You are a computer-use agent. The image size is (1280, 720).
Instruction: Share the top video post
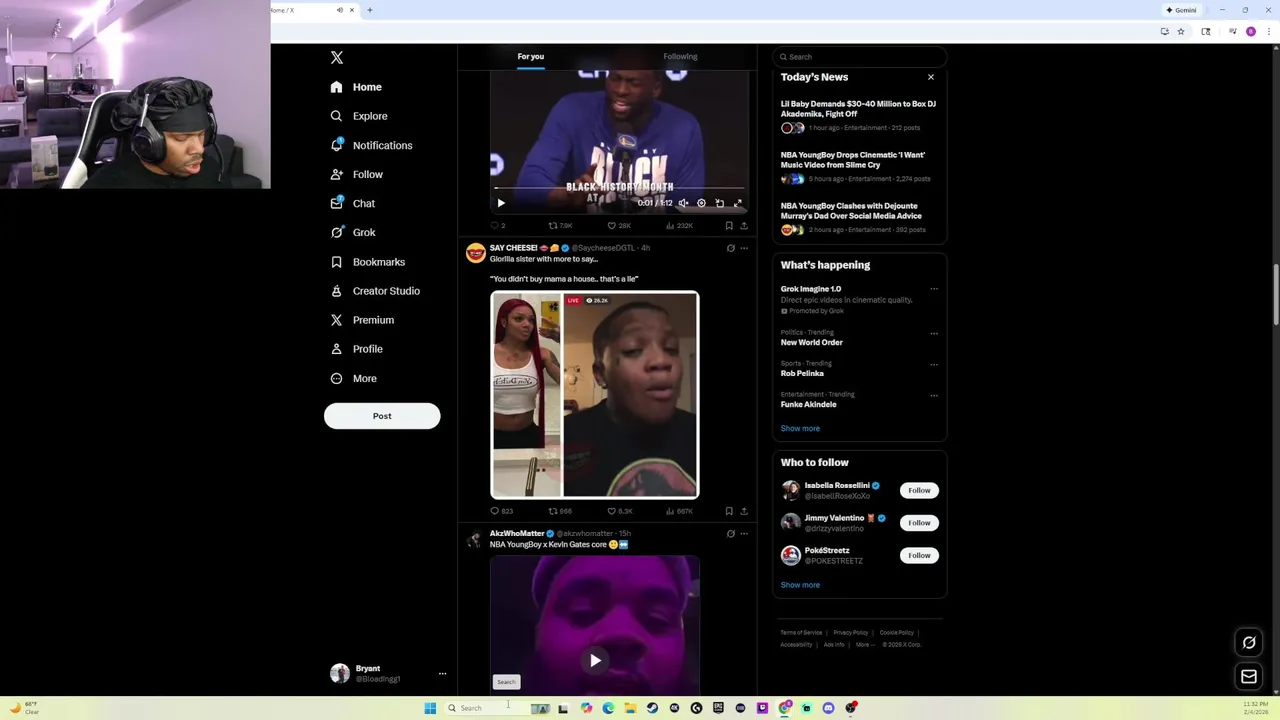tap(744, 226)
